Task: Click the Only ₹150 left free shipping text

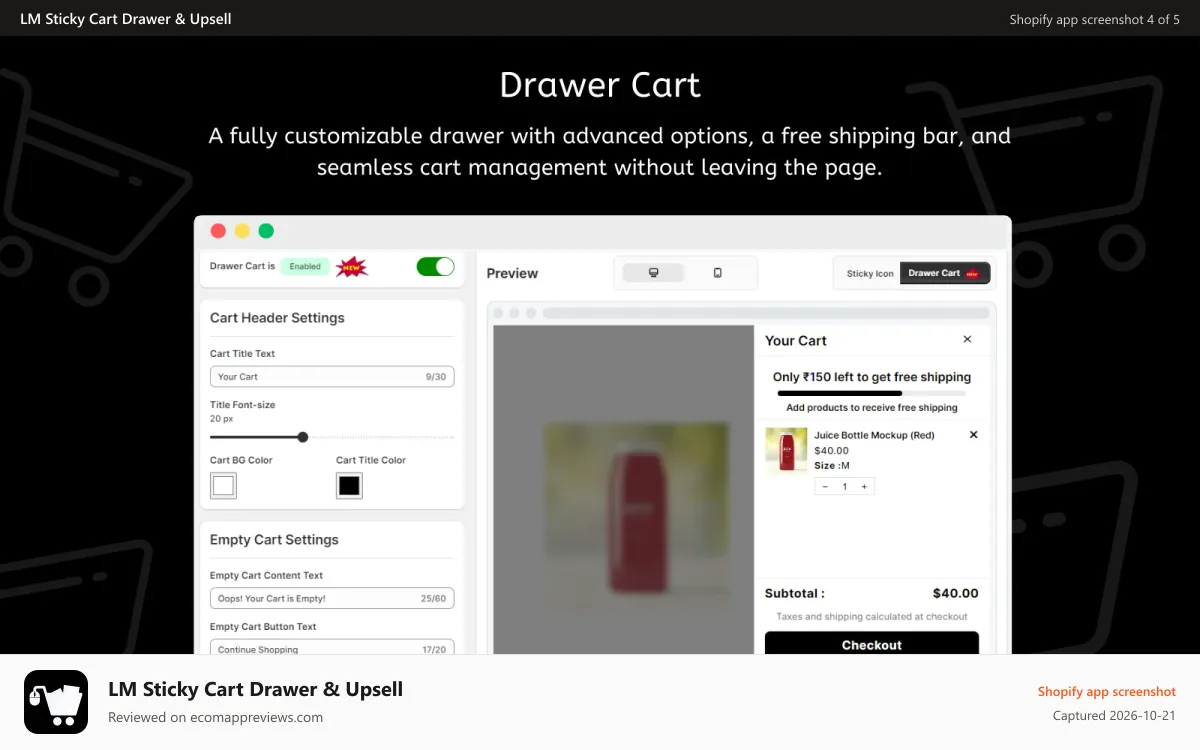Action: [x=872, y=377]
